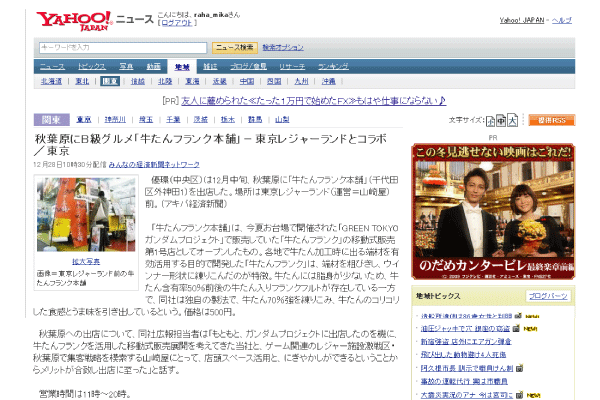Open the Yahoo! JAPAN top-right link
Screen dimensions: 600x400
tap(522, 20)
